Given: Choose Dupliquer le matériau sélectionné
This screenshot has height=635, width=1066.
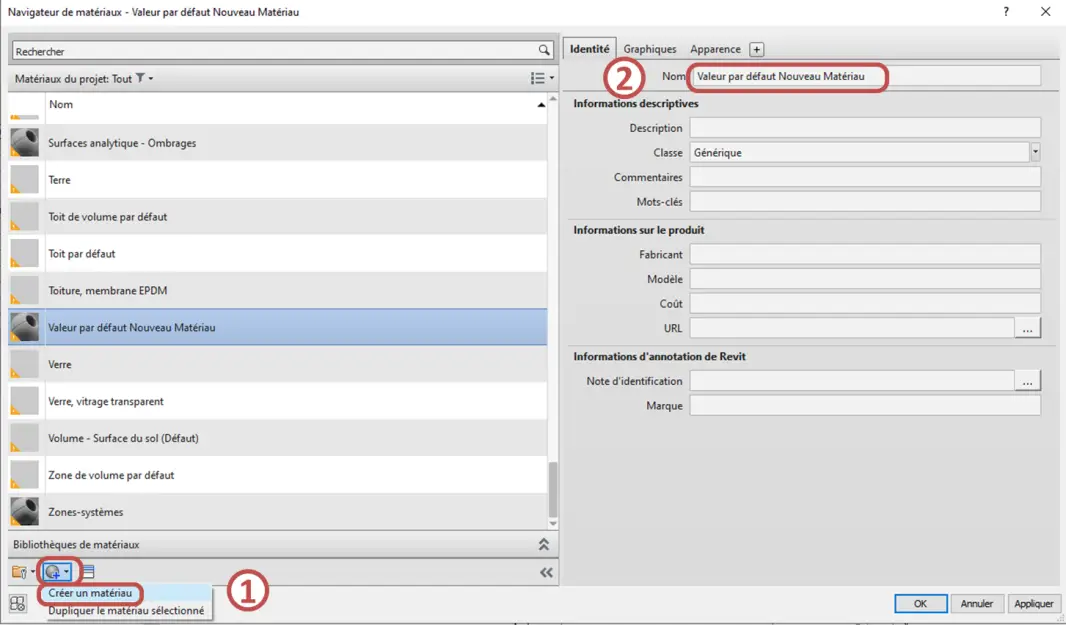Looking at the screenshot, I should (x=126, y=611).
